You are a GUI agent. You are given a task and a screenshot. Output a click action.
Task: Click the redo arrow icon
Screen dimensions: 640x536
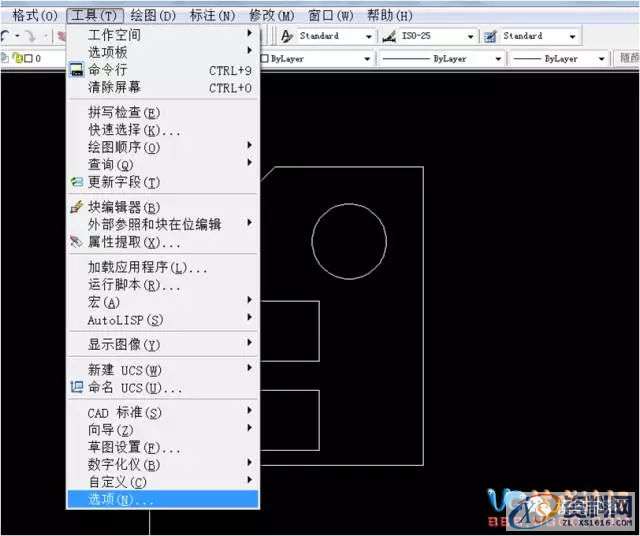[31, 36]
